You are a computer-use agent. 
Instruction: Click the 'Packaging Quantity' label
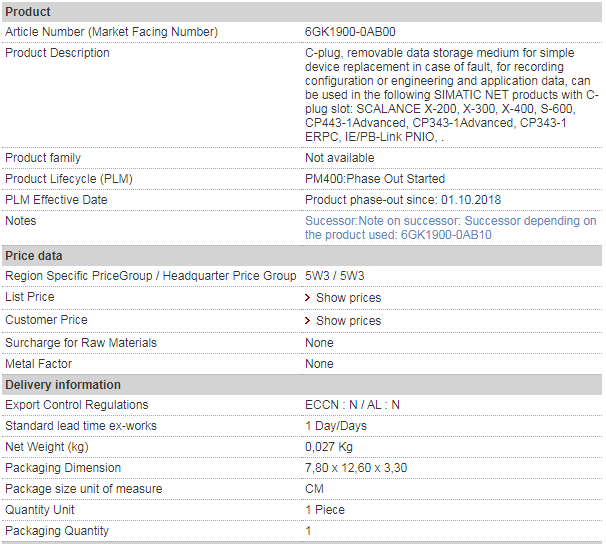pos(57,530)
